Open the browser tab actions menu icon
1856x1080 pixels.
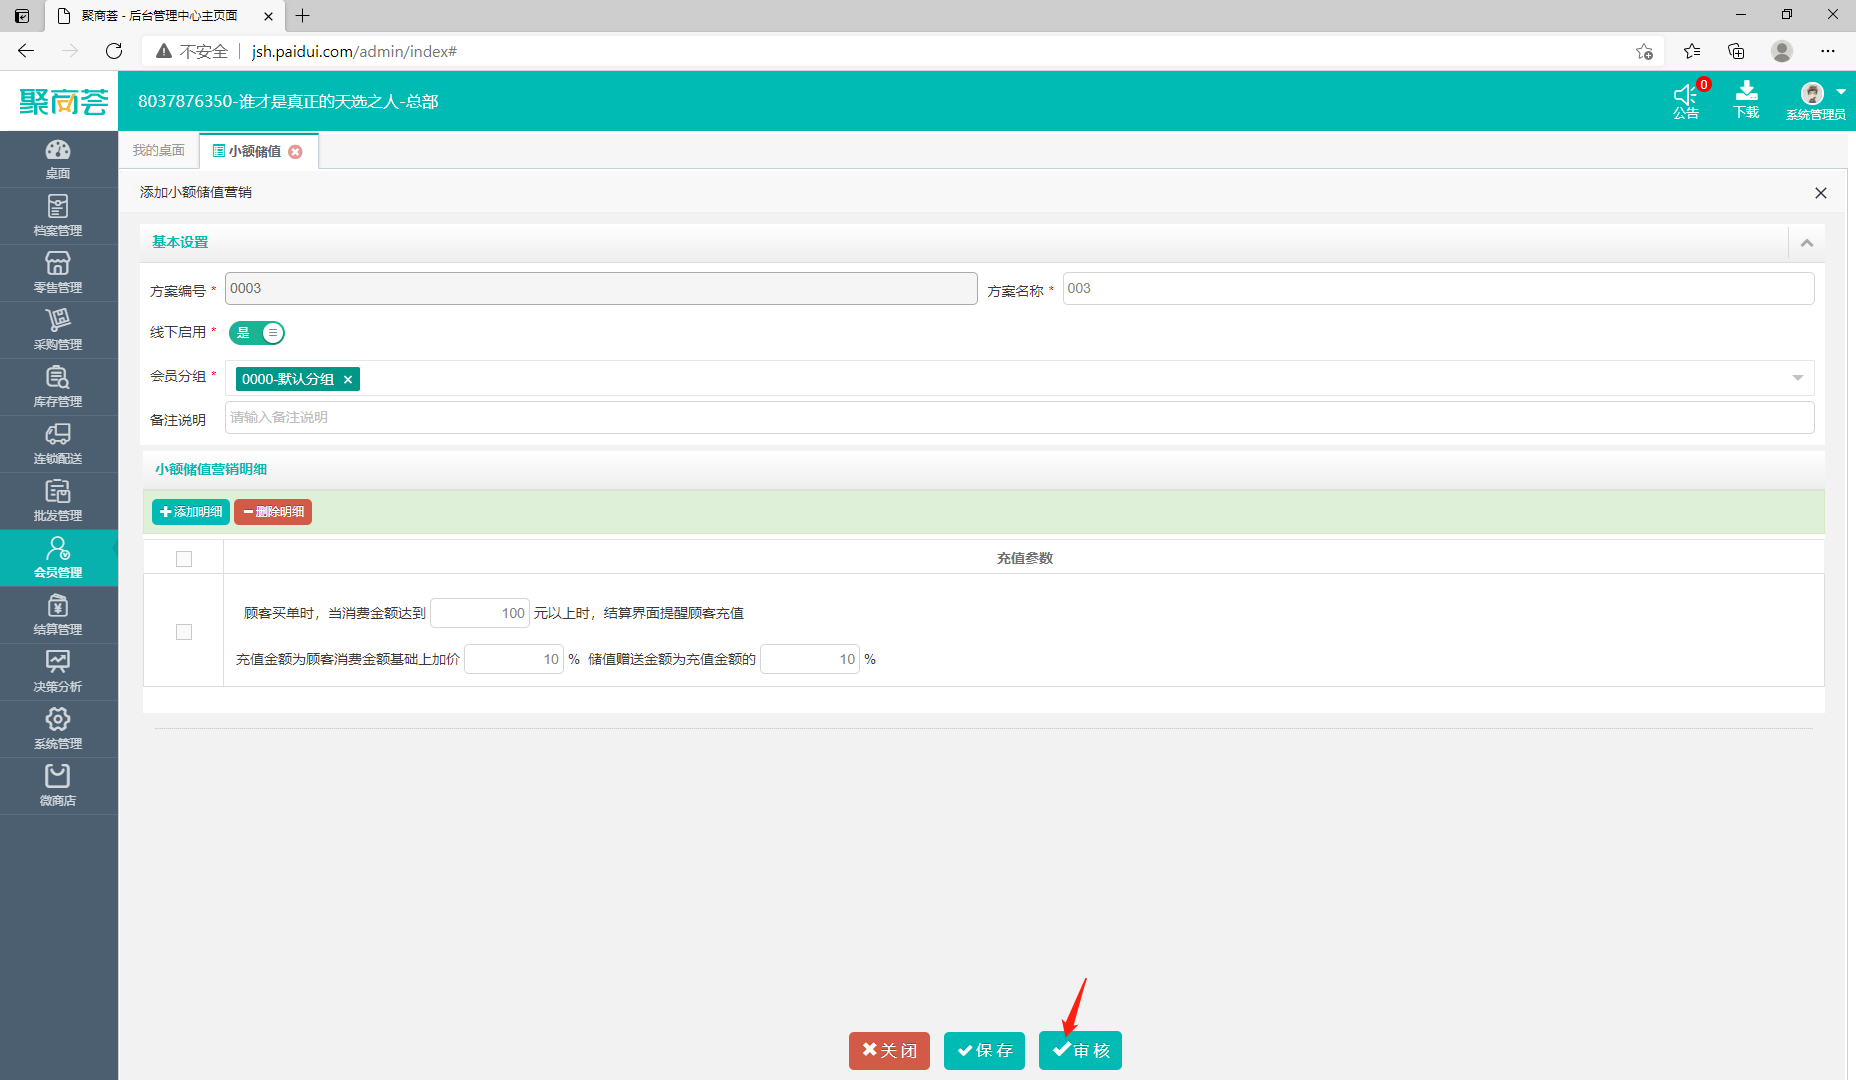[x=22, y=16]
